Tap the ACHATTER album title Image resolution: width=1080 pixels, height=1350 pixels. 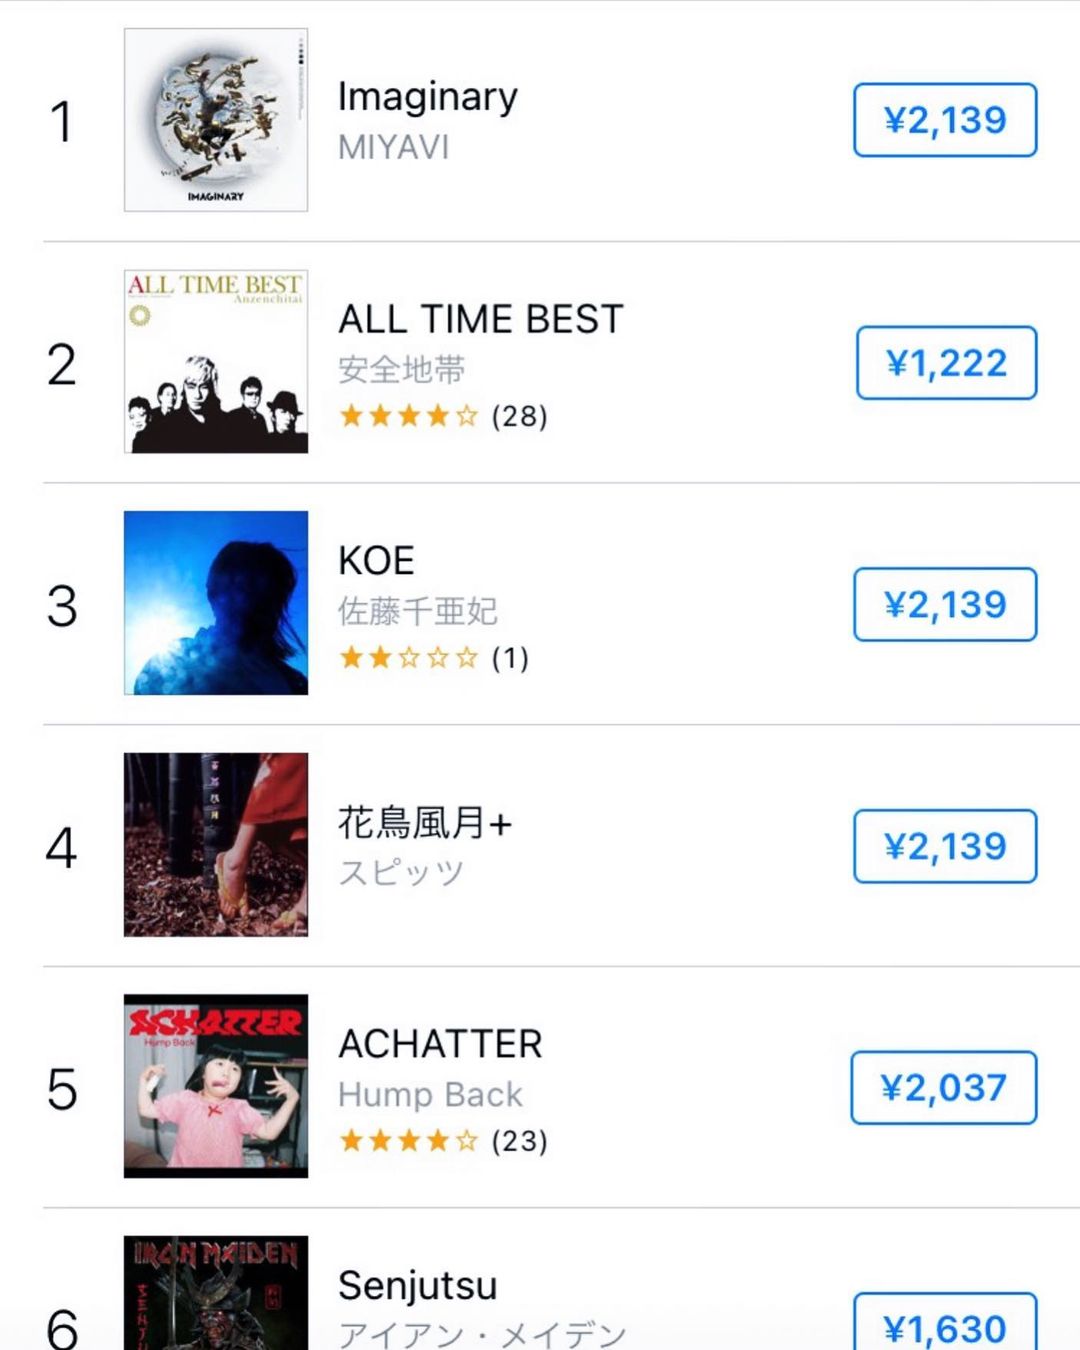click(x=440, y=1044)
